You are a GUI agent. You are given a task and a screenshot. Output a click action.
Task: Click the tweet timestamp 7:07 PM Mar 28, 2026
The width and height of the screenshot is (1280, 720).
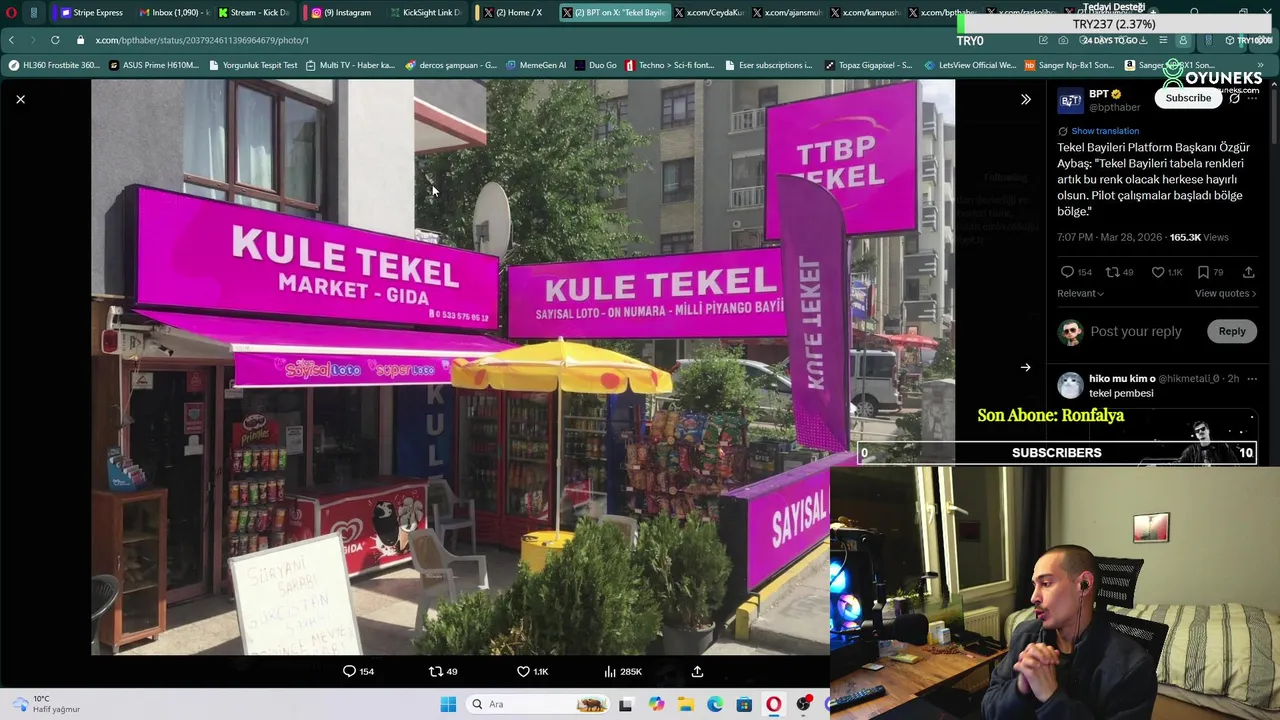point(1109,237)
